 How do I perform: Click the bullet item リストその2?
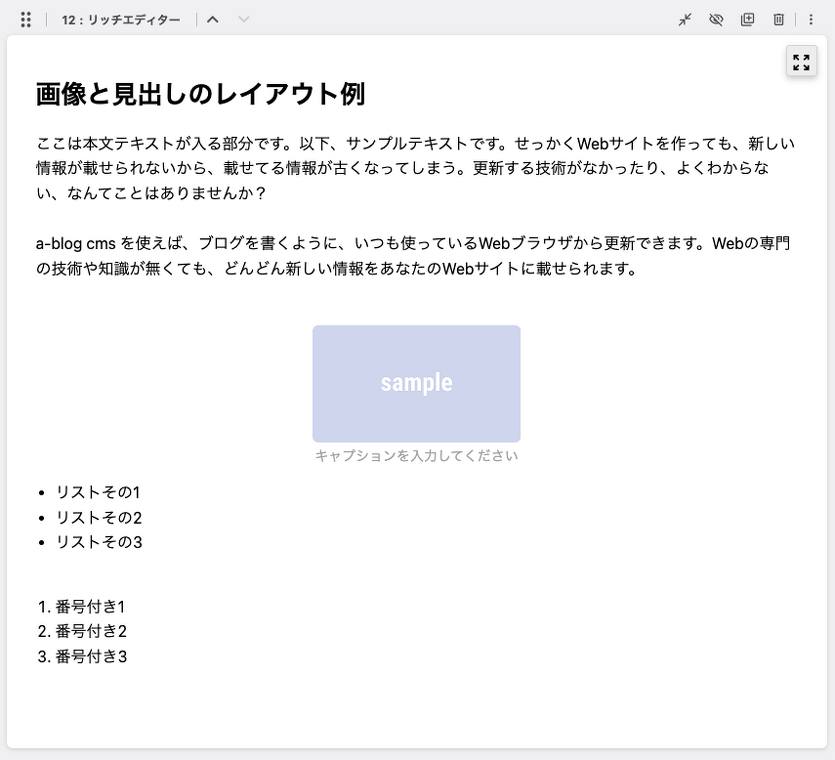[x=98, y=517]
